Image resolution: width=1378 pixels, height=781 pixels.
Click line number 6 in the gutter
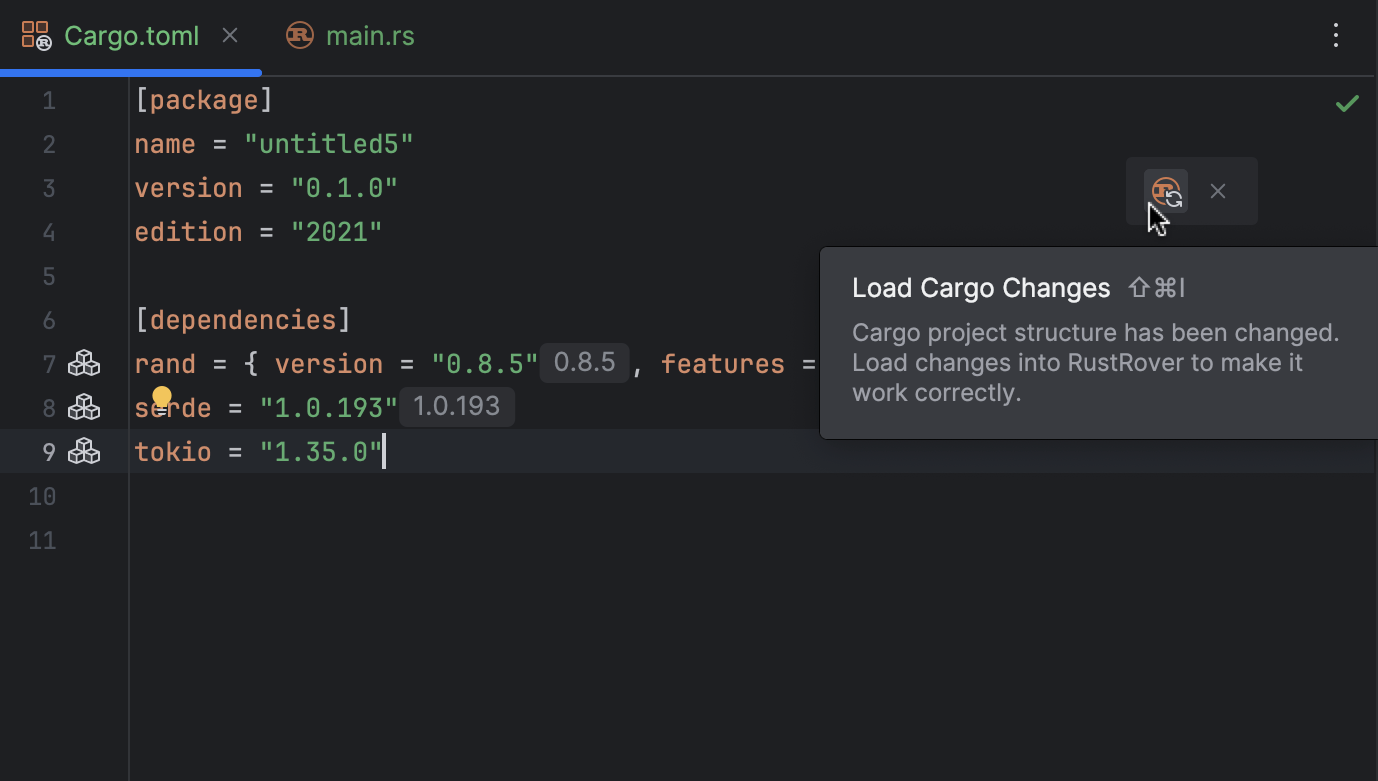tap(49, 320)
